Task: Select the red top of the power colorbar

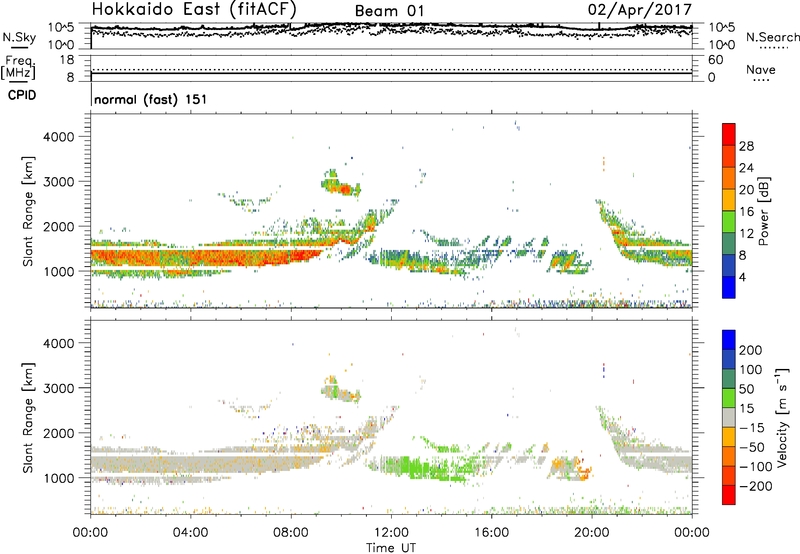Action: point(729,135)
